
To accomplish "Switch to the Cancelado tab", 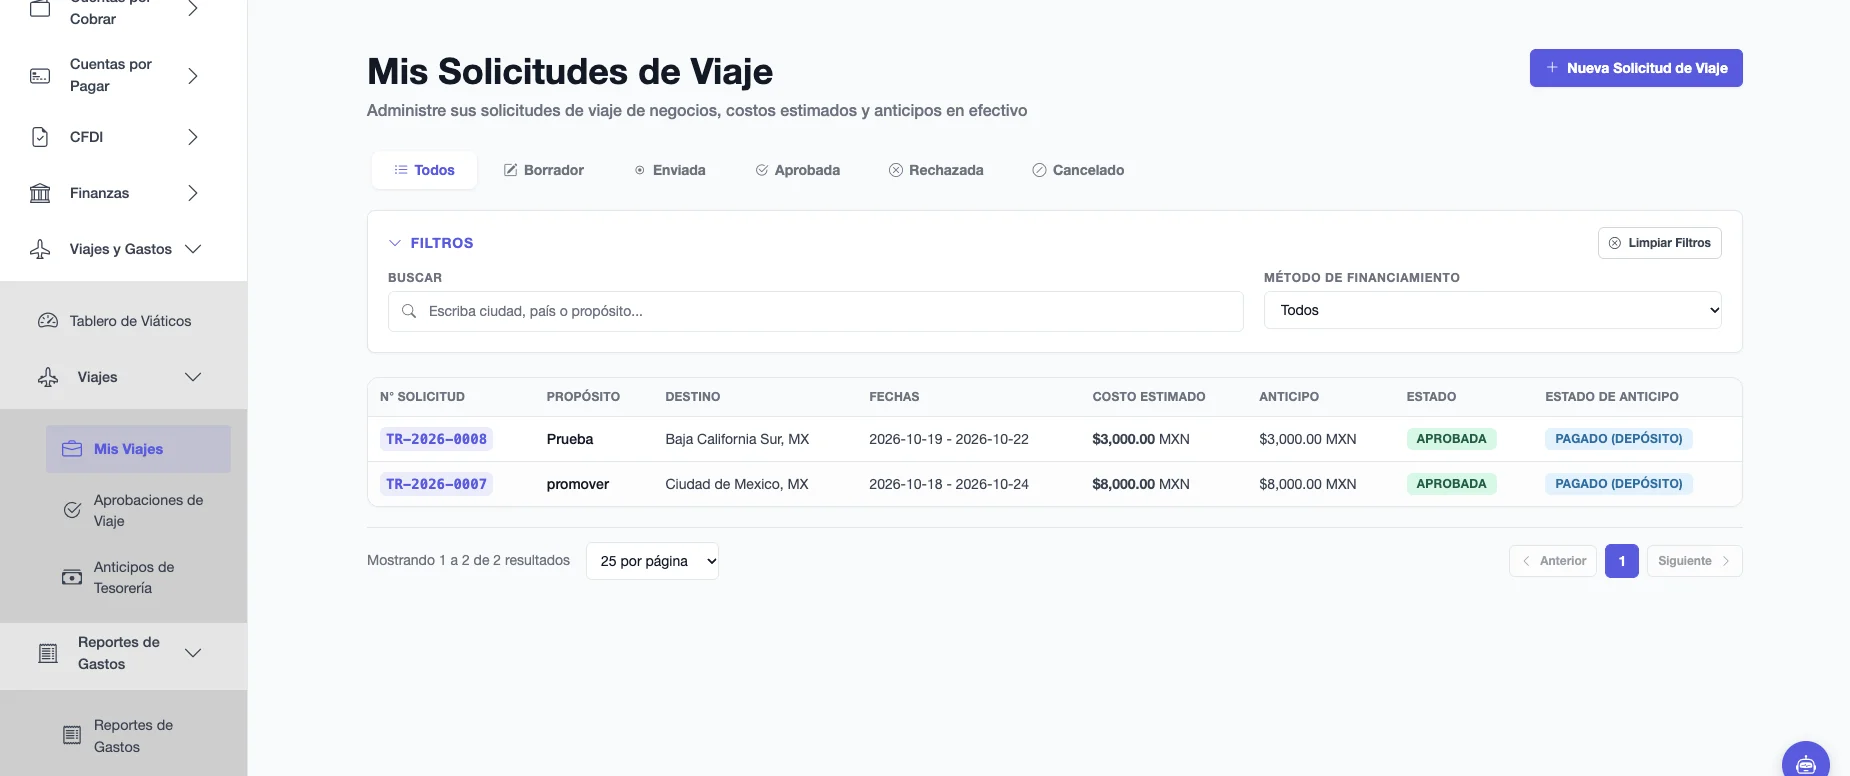I will (1078, 170).
